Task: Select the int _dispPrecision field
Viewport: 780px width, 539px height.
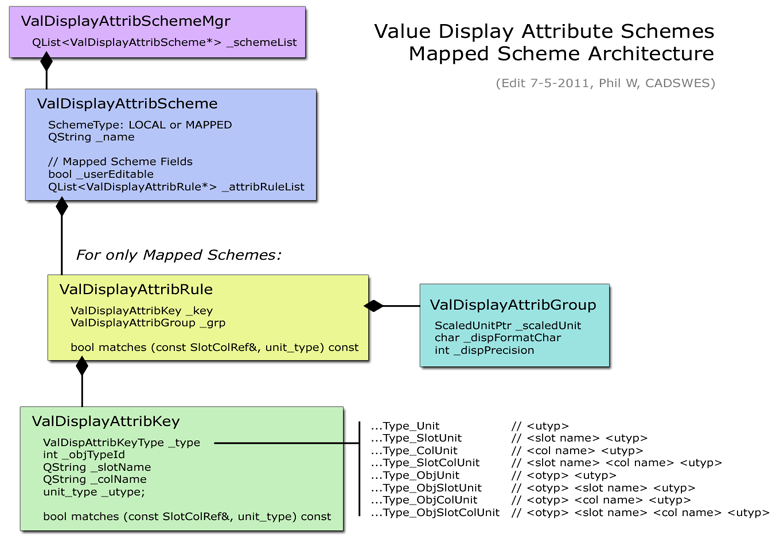Action: pos(484,351)
